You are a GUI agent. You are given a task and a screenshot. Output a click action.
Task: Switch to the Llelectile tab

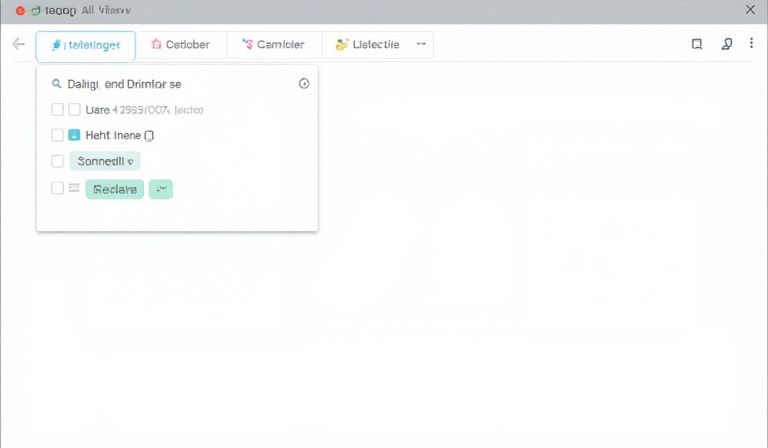(367, 45)
